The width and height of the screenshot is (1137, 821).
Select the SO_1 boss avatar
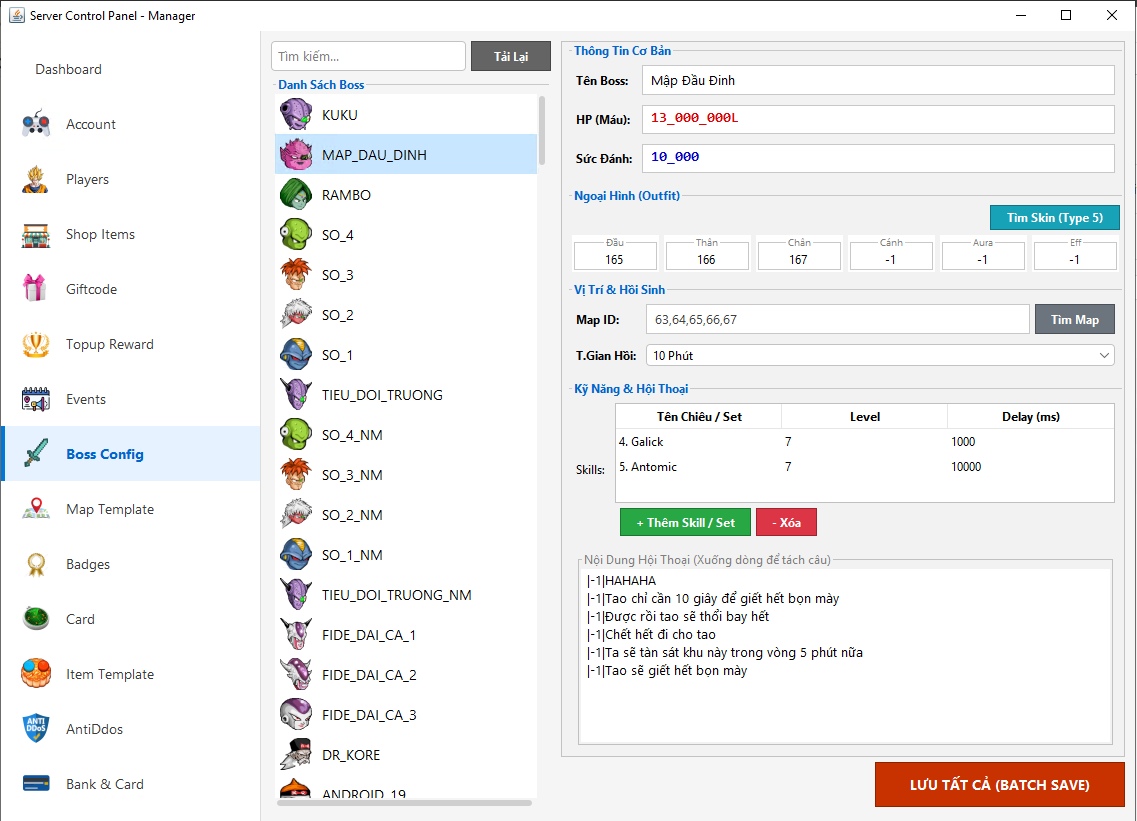point(296,355)
